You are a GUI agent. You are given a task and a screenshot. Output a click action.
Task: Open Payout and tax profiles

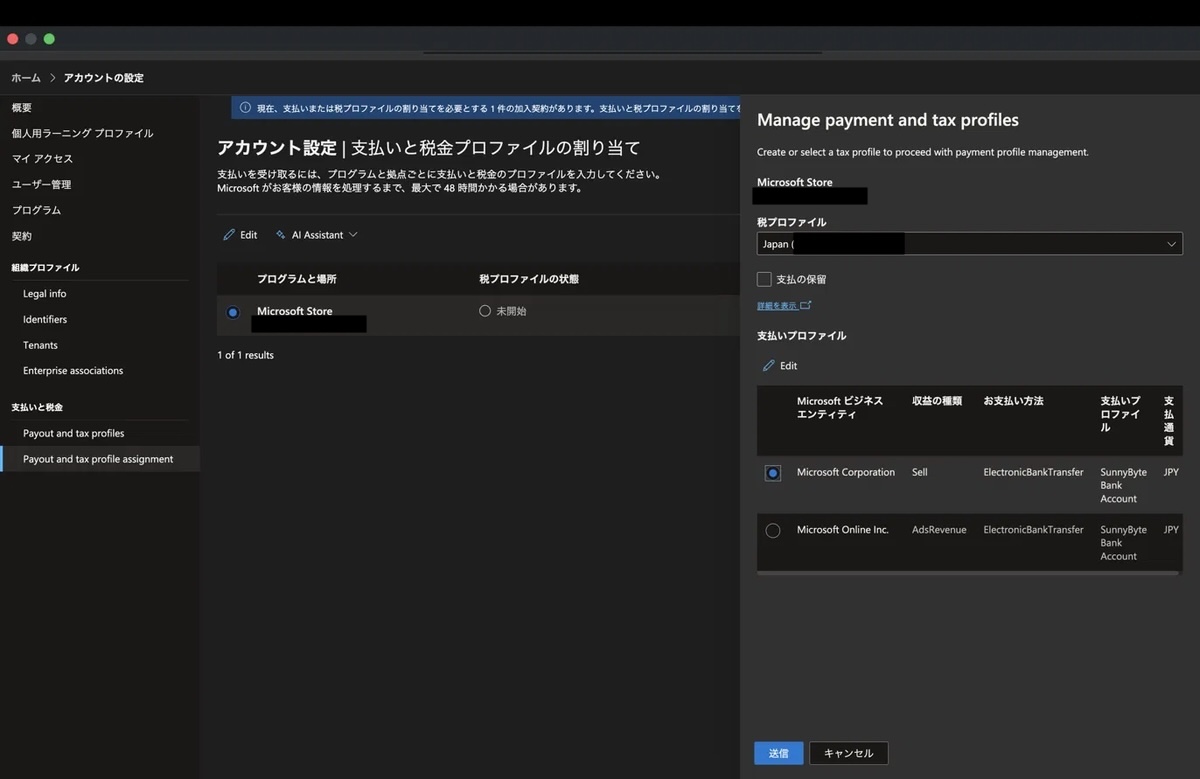[x=74, y=433]
